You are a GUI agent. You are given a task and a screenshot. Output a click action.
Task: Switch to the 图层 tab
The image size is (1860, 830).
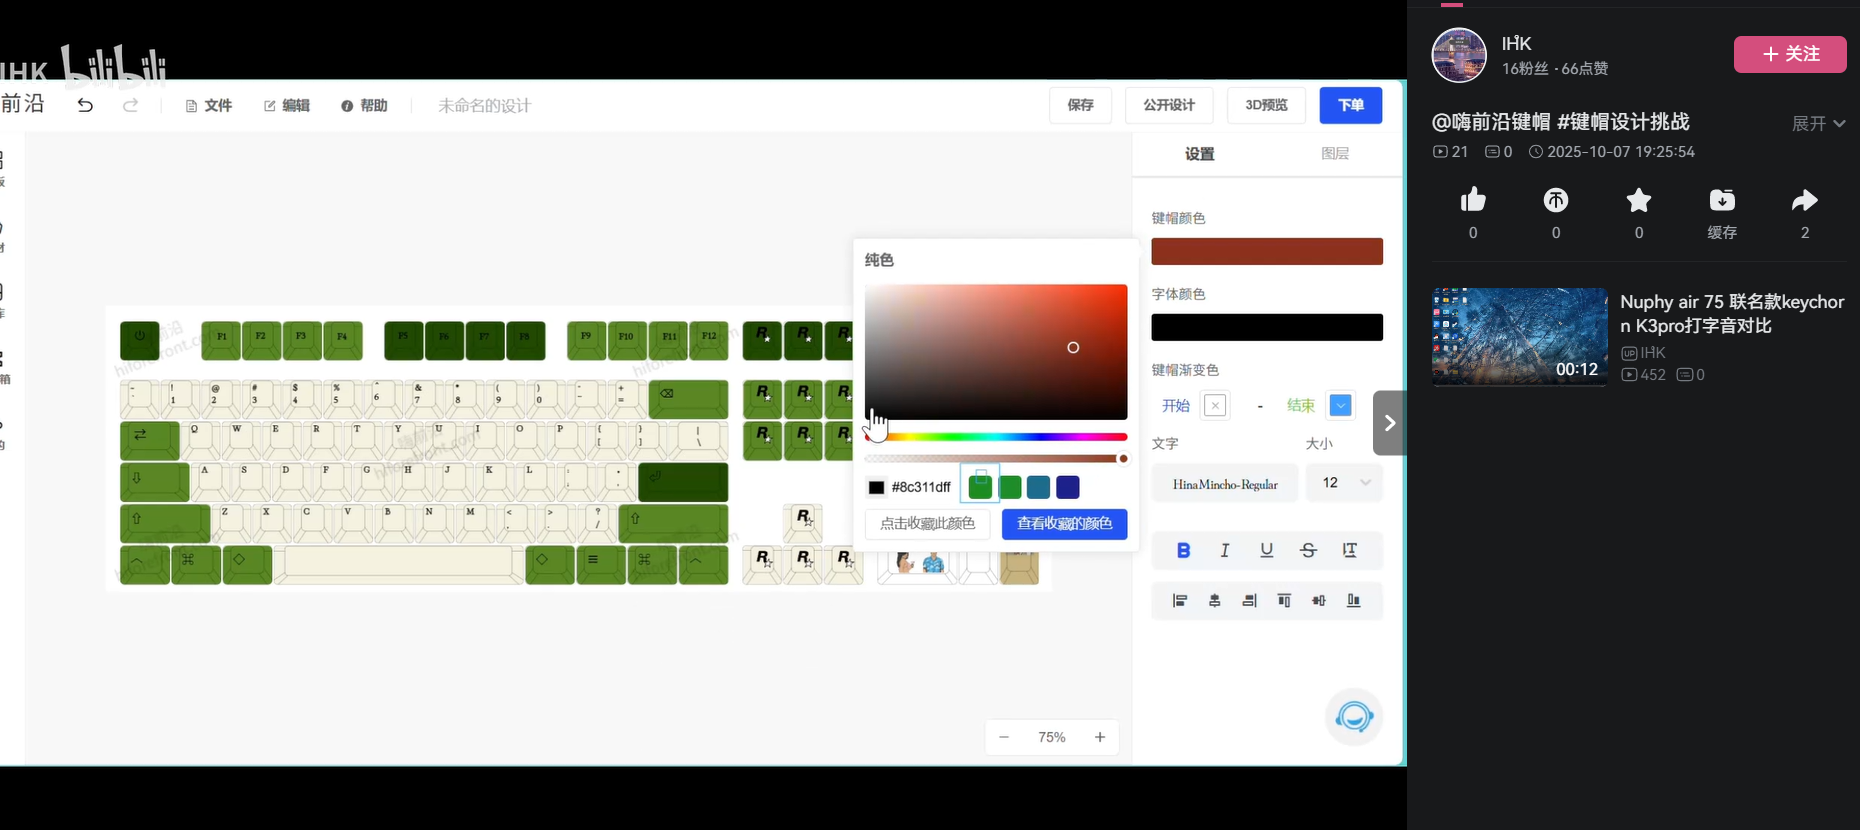click(1335, 153)
